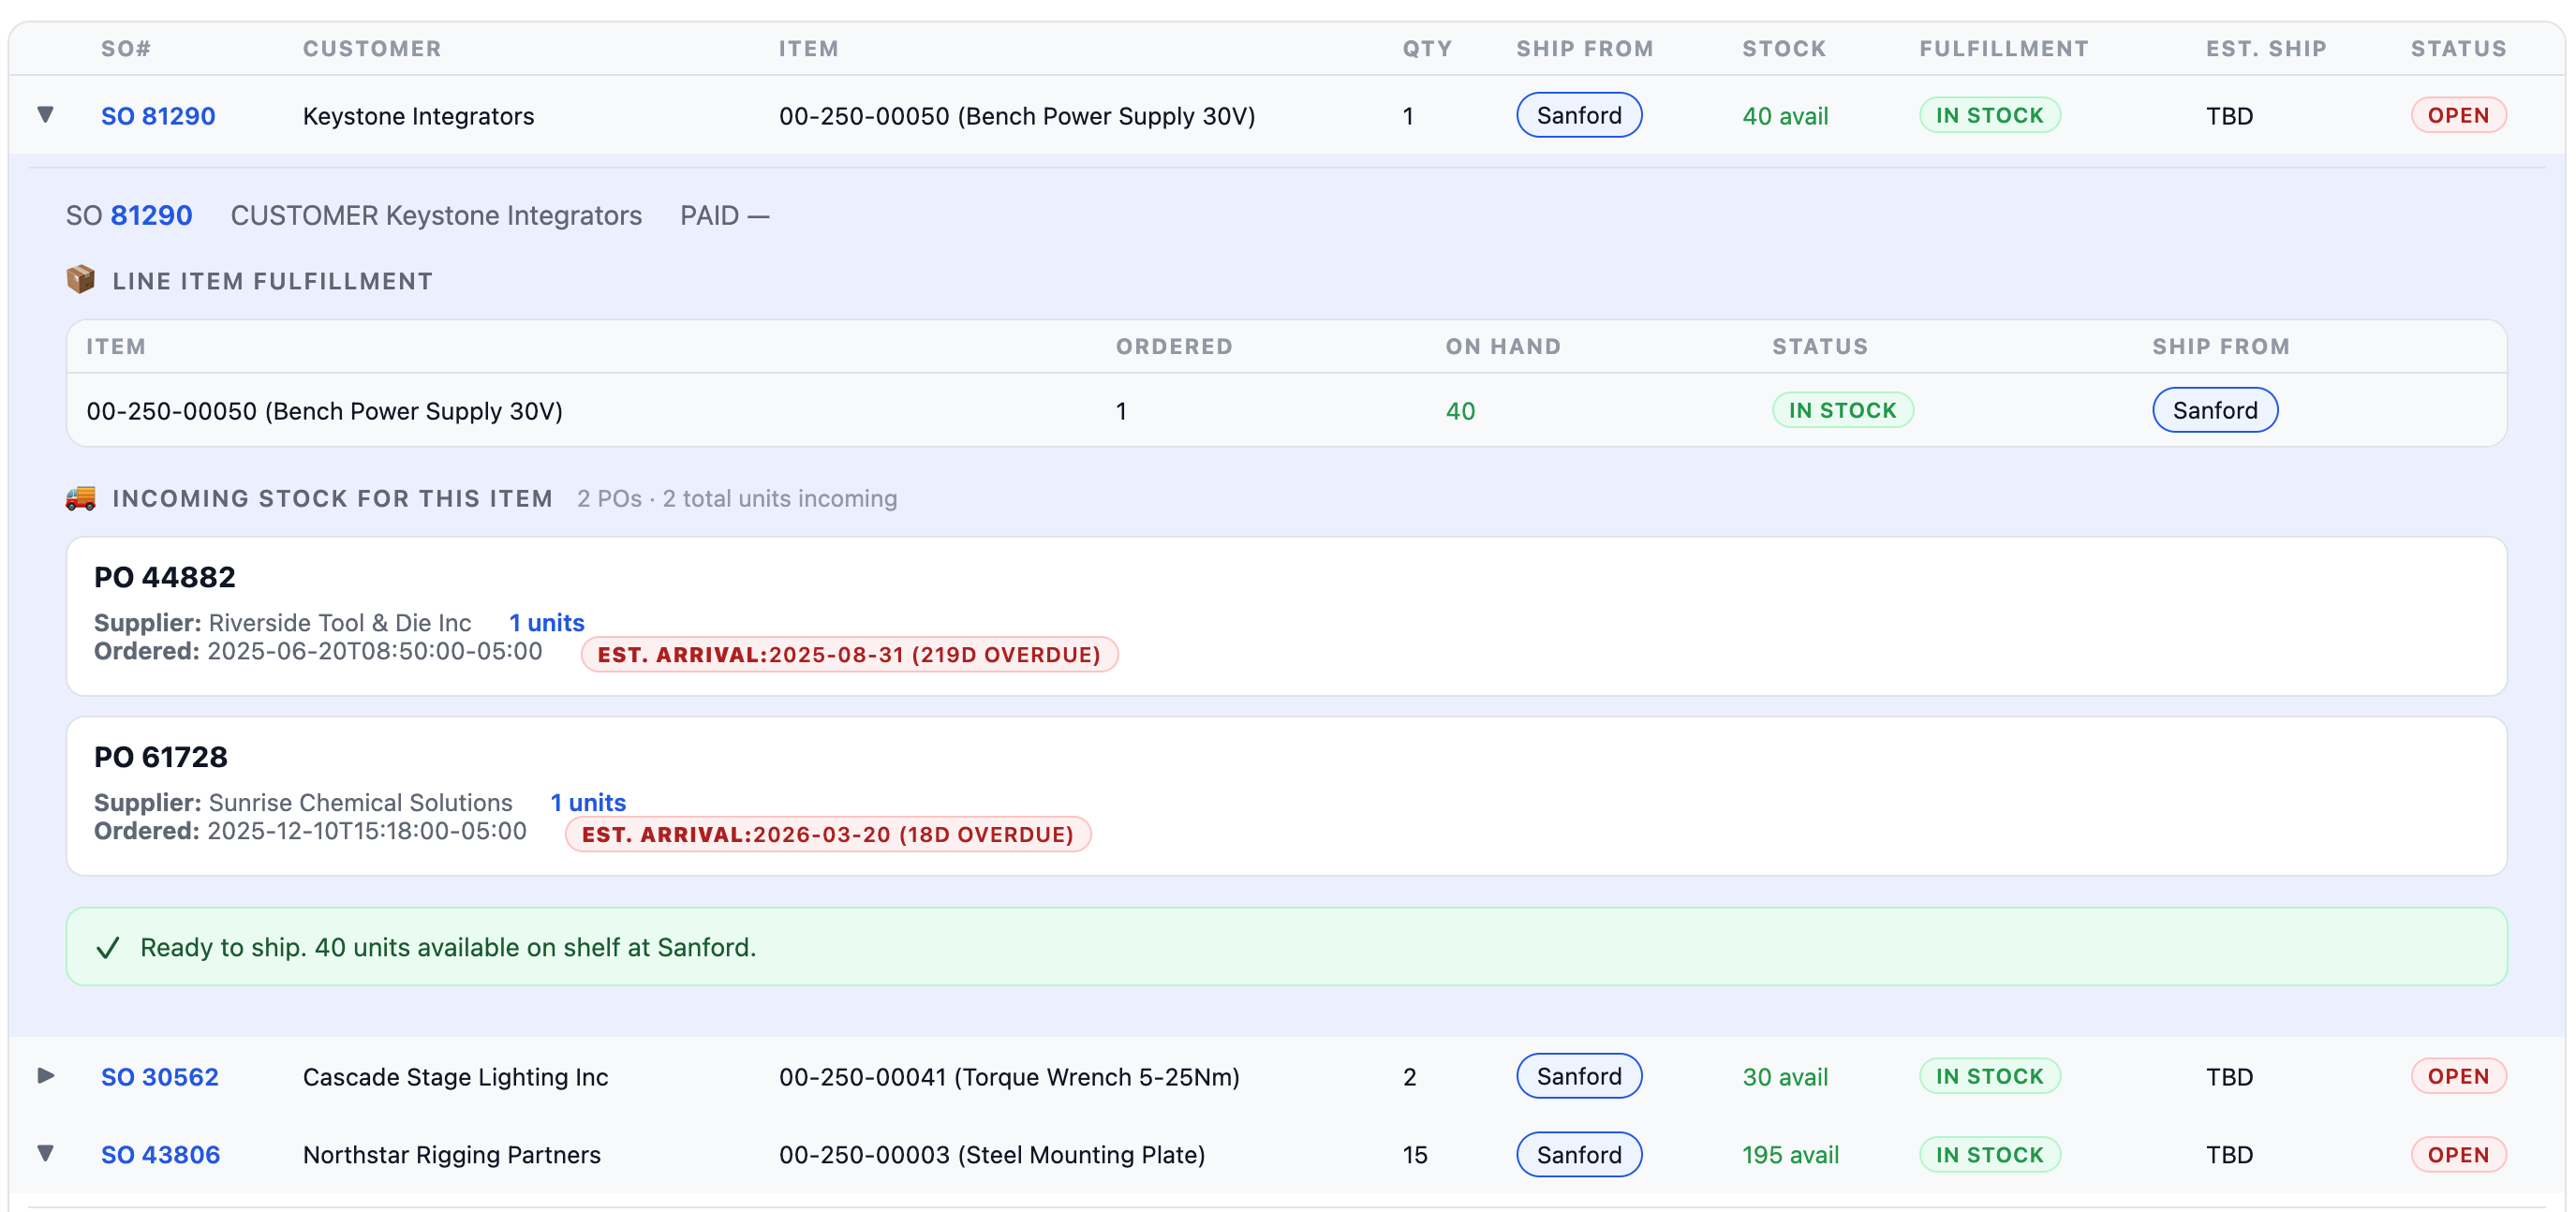The image size is (2576, 1212).
Task: Click TBD est. ship for SO 30562
Action: point(2230,1077)
